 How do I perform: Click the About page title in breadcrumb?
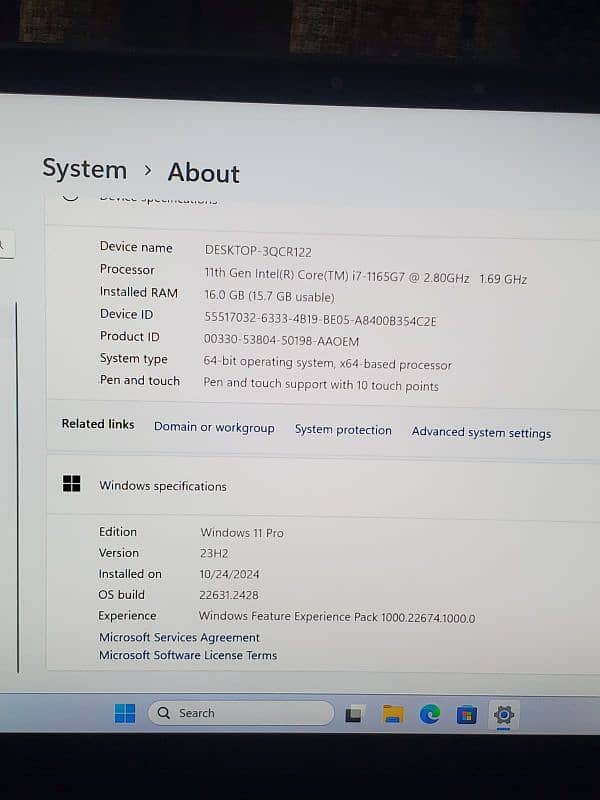(x=203, y=173)
